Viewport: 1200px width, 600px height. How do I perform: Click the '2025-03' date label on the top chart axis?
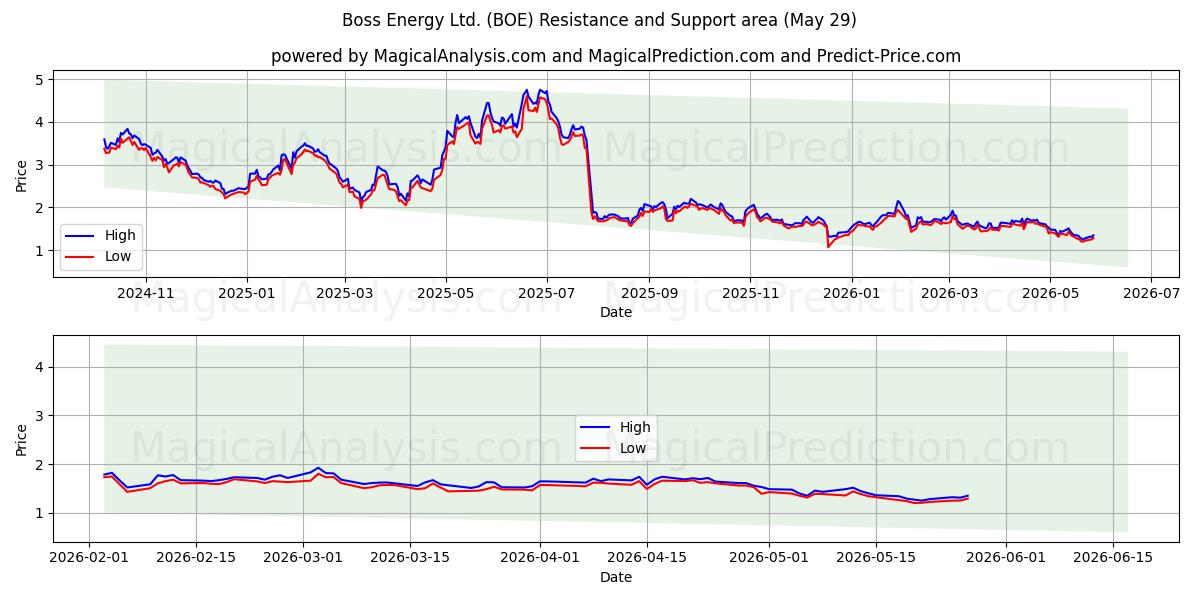tap(345, 294)
